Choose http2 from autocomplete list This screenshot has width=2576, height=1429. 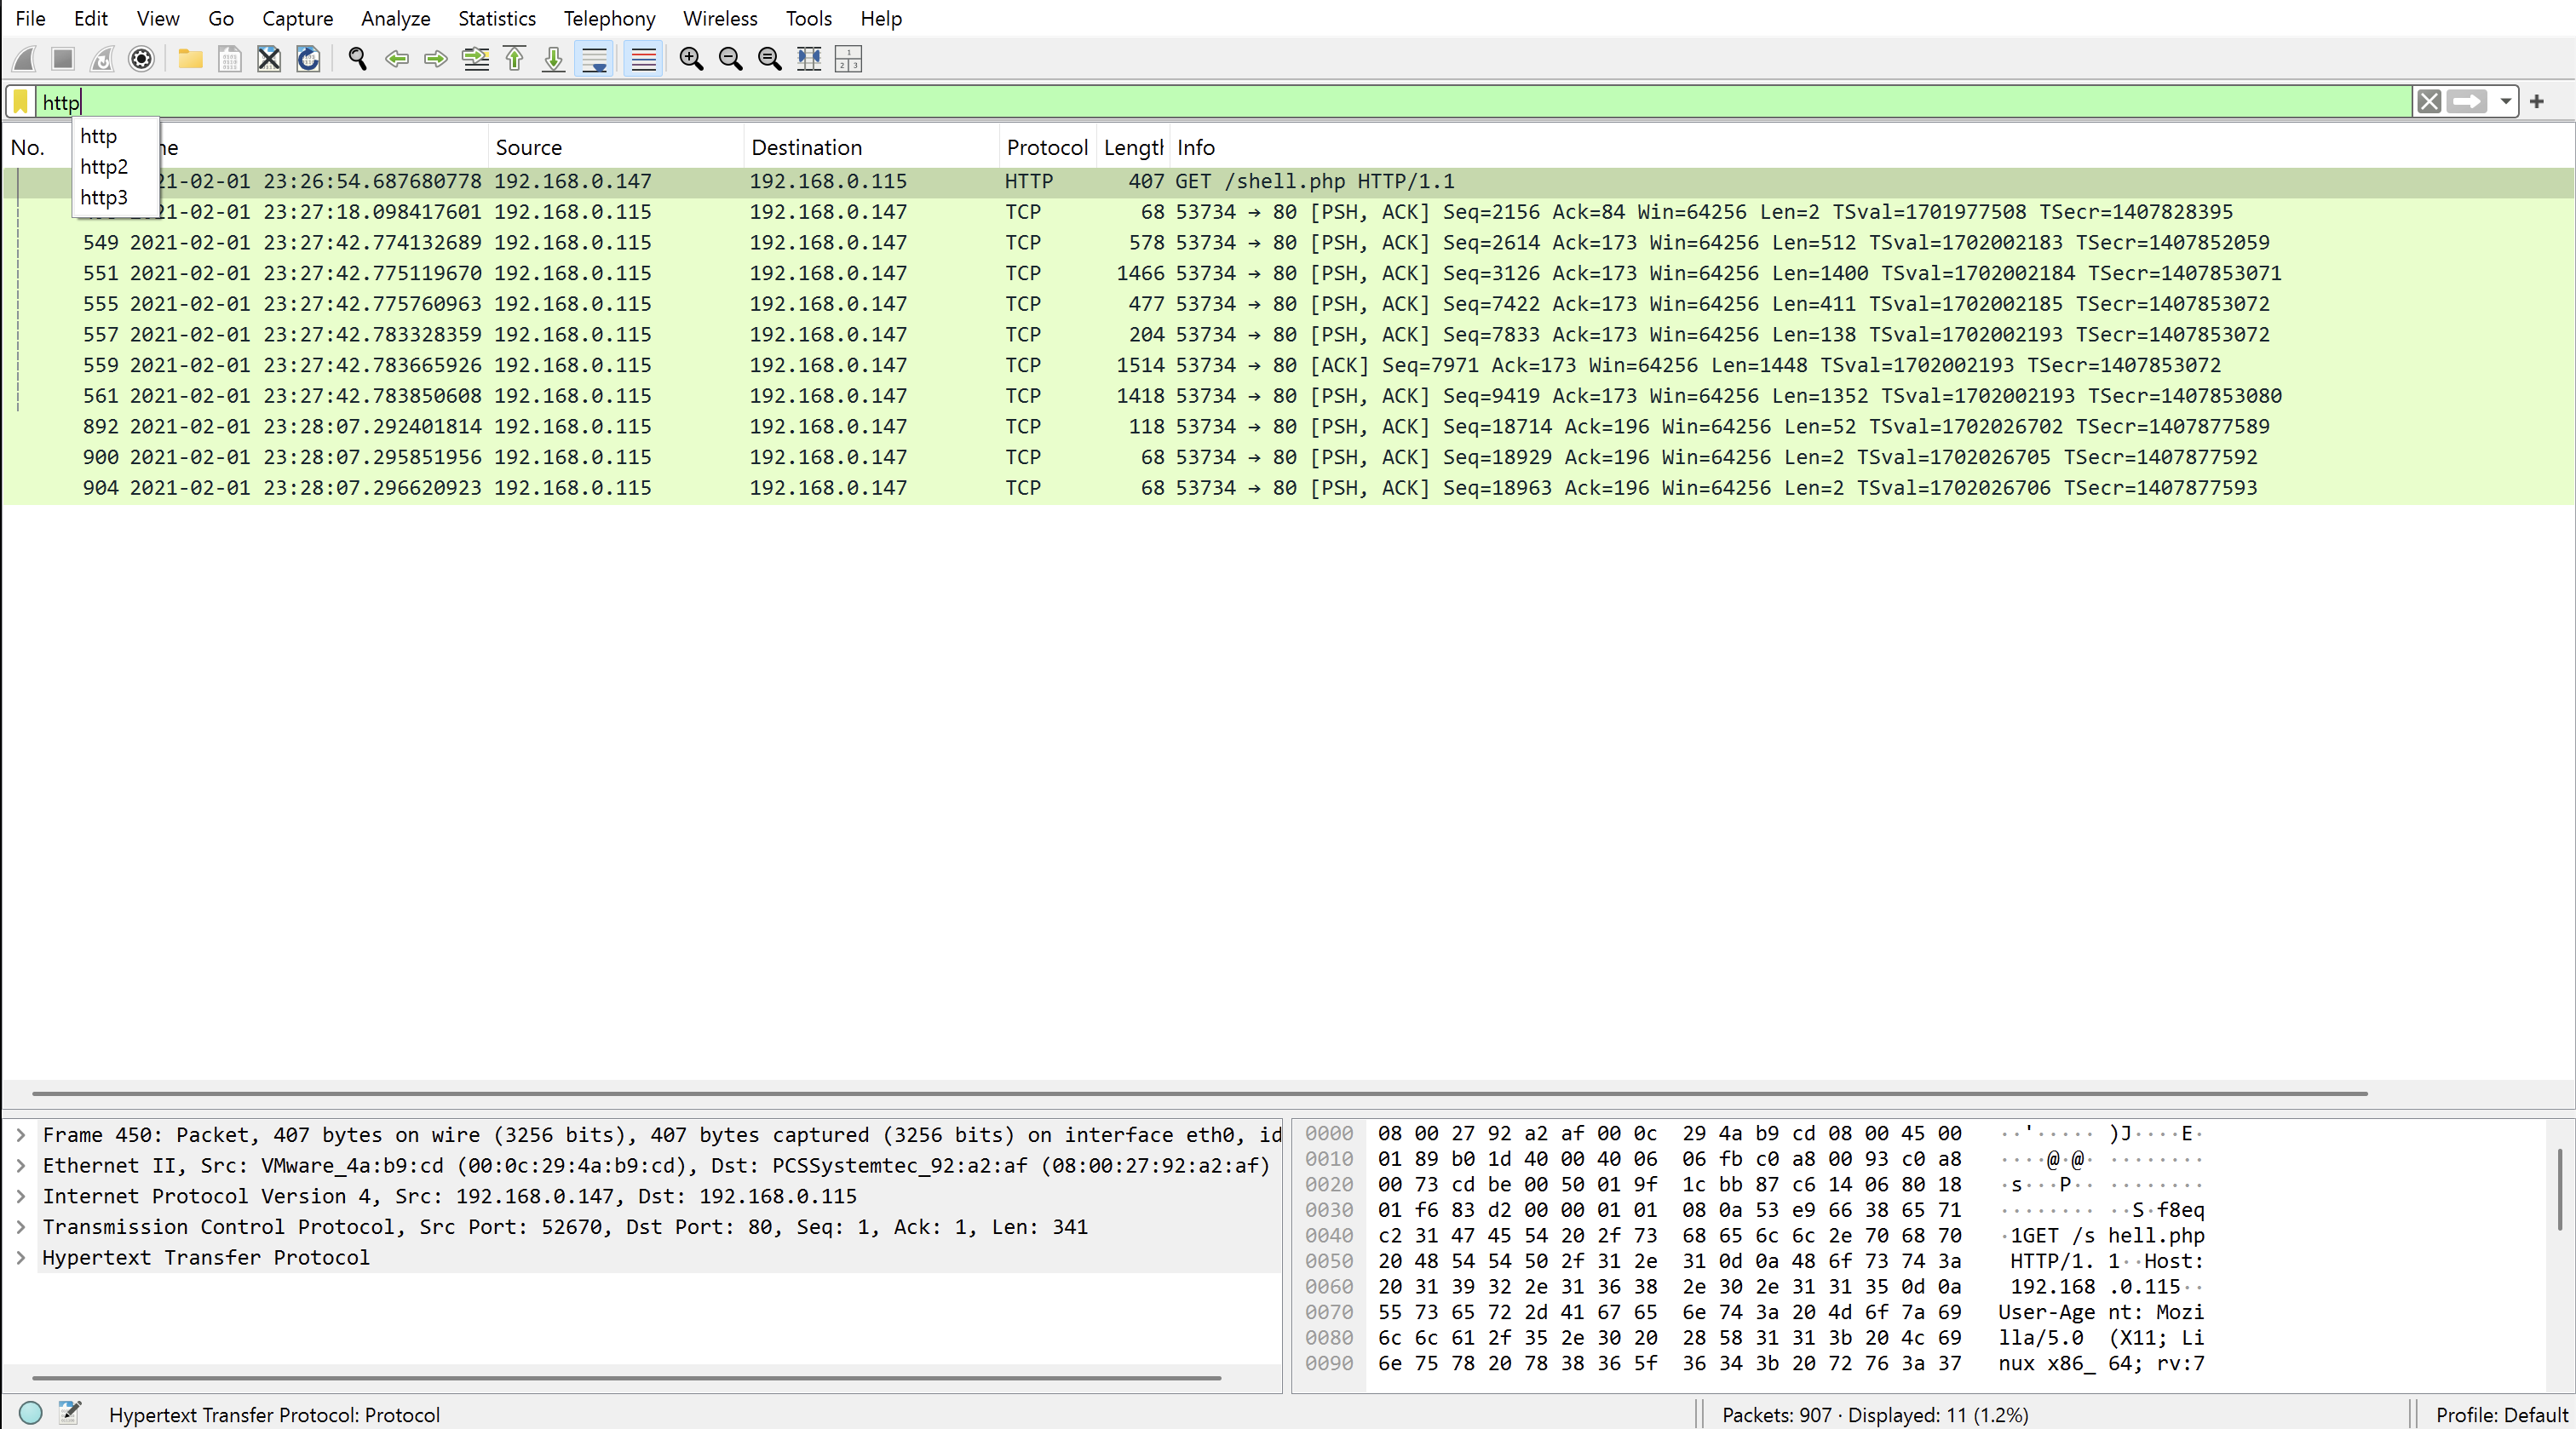click(116, 166)
